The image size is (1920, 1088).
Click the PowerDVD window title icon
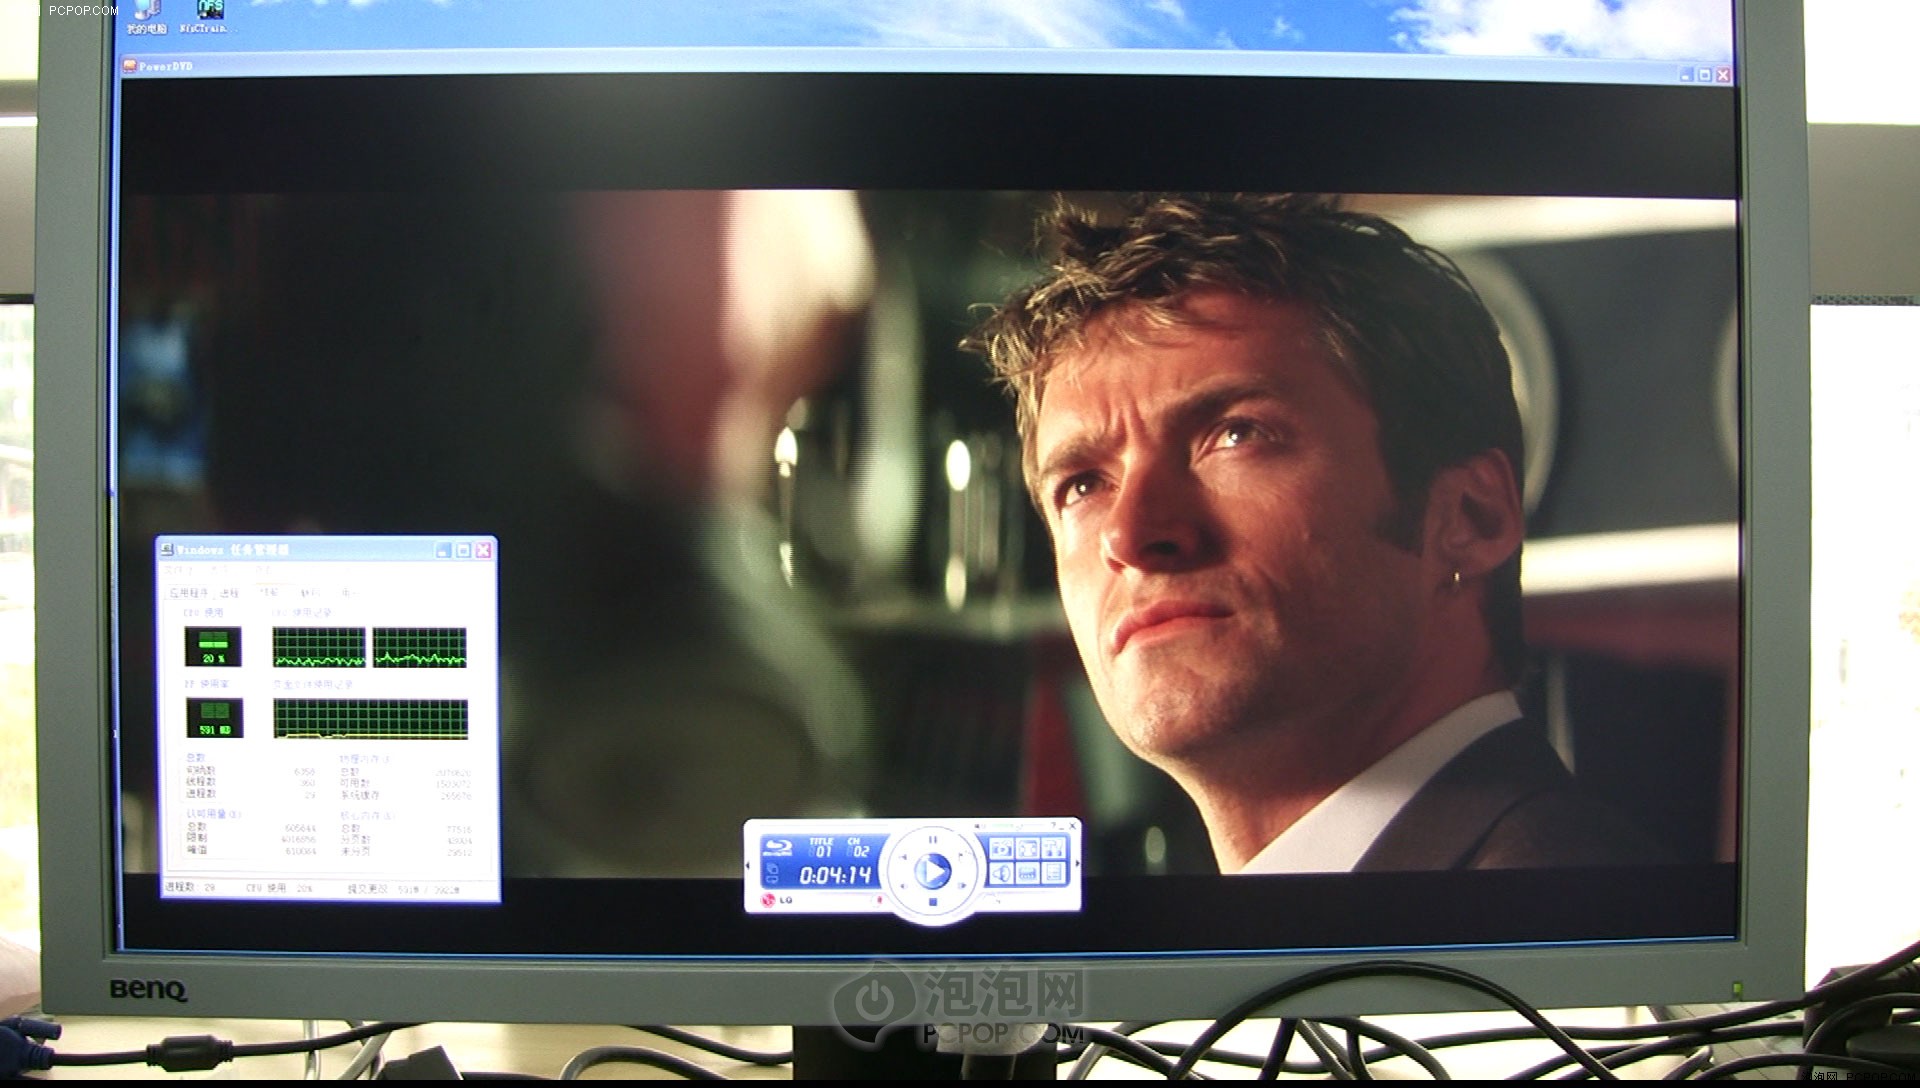click(x=129, y=66)
